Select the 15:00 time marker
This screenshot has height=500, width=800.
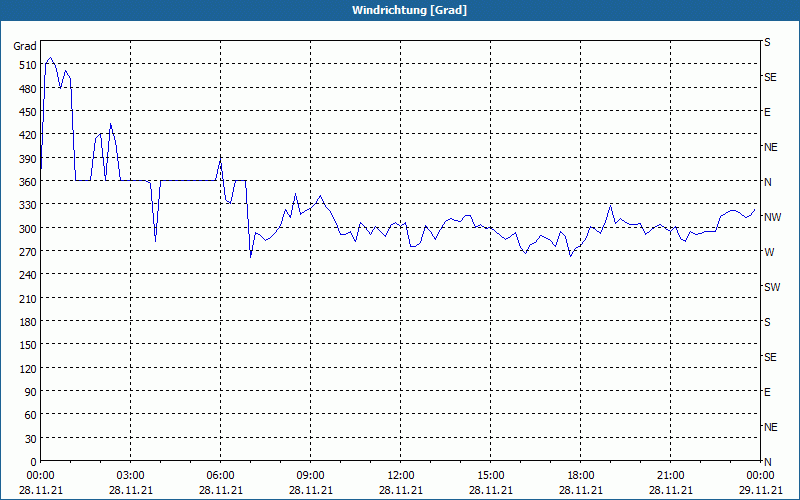(491, 475)
